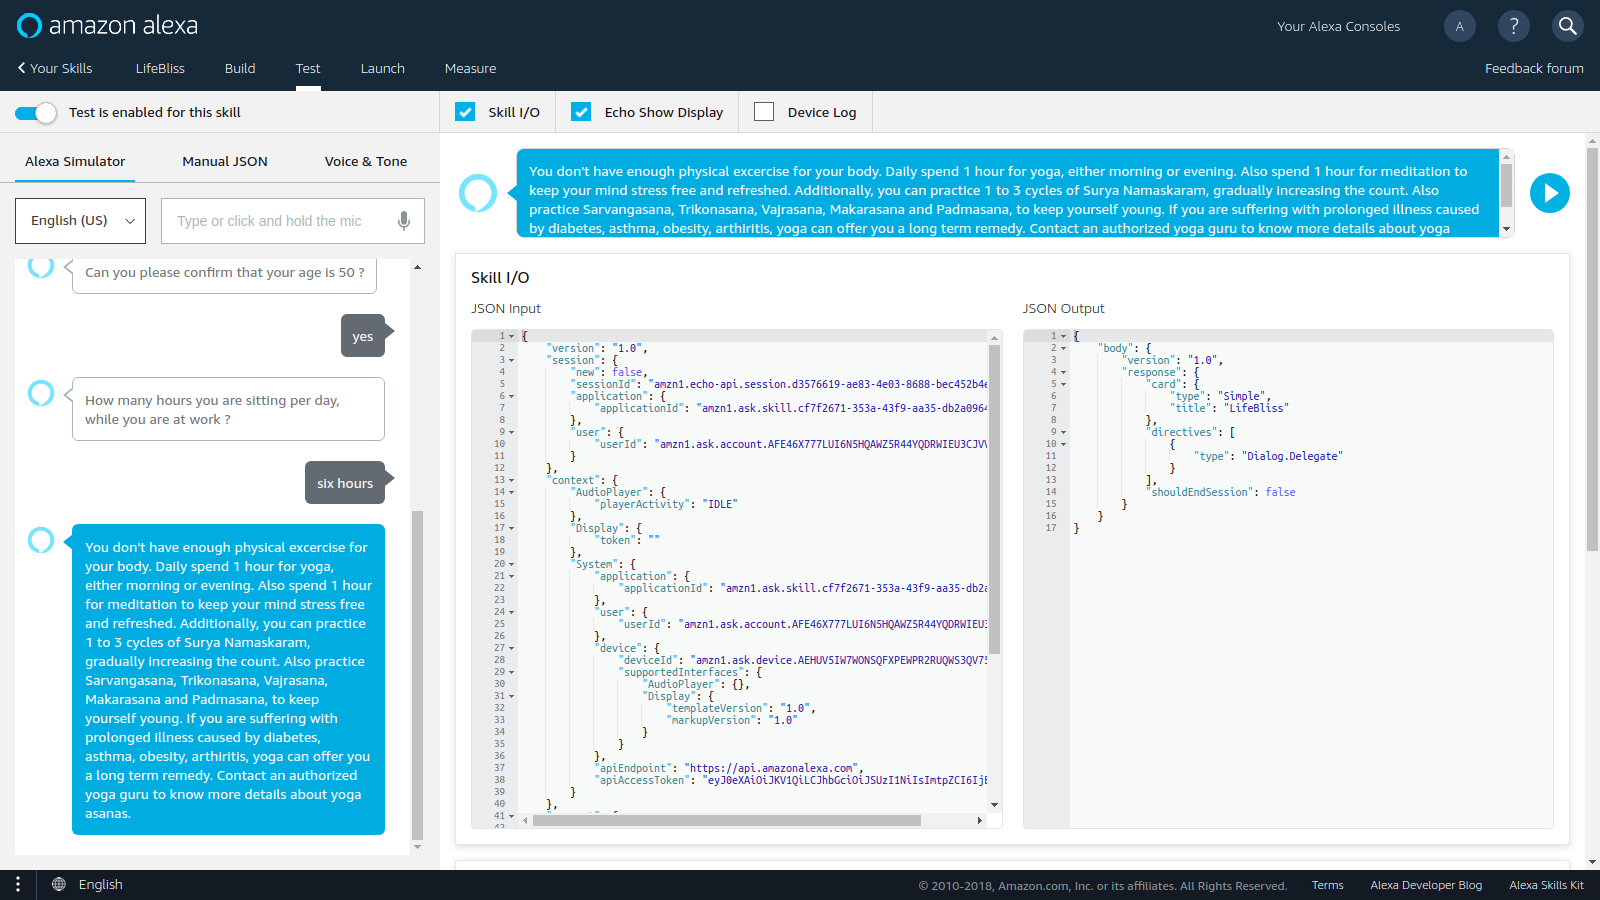Open the Measure tab
Viewport: 1600px width, 900px height.
470,69
